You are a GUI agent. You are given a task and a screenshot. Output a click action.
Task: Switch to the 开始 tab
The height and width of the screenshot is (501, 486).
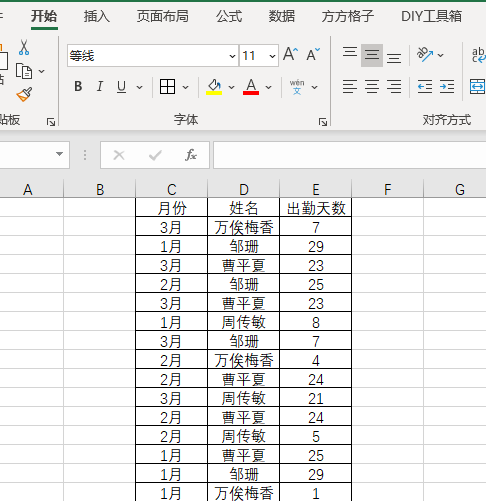click(44, 16)
